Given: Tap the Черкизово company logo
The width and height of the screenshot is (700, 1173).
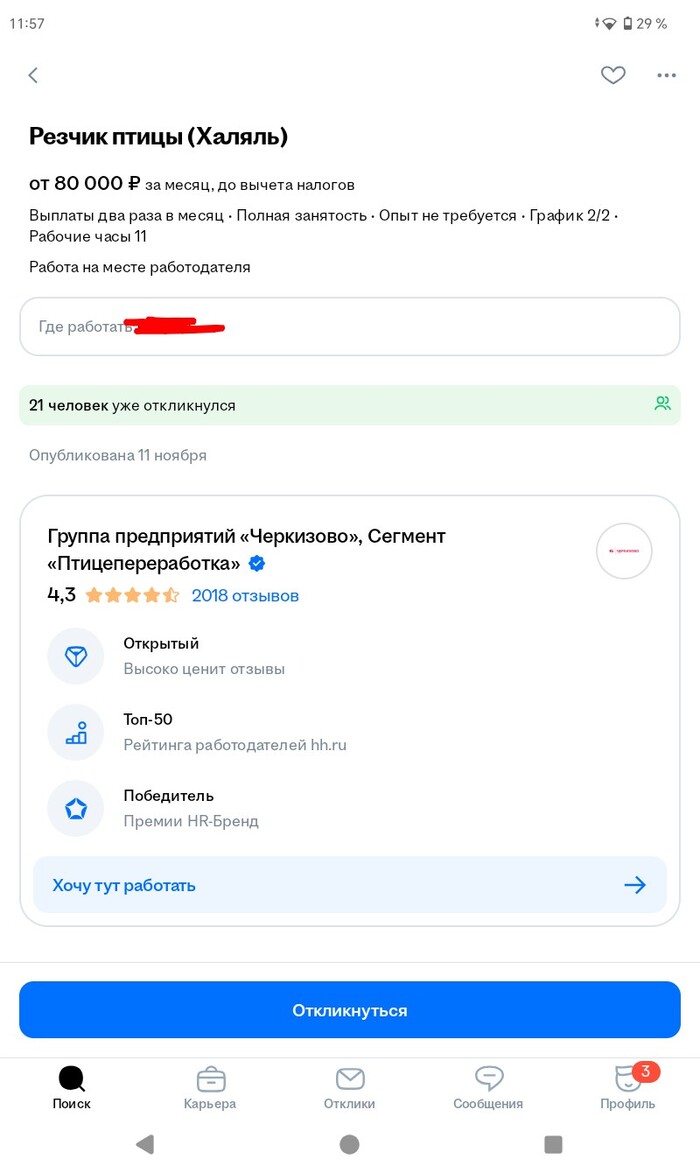Looking at the screenshot, I should [624, 551].
